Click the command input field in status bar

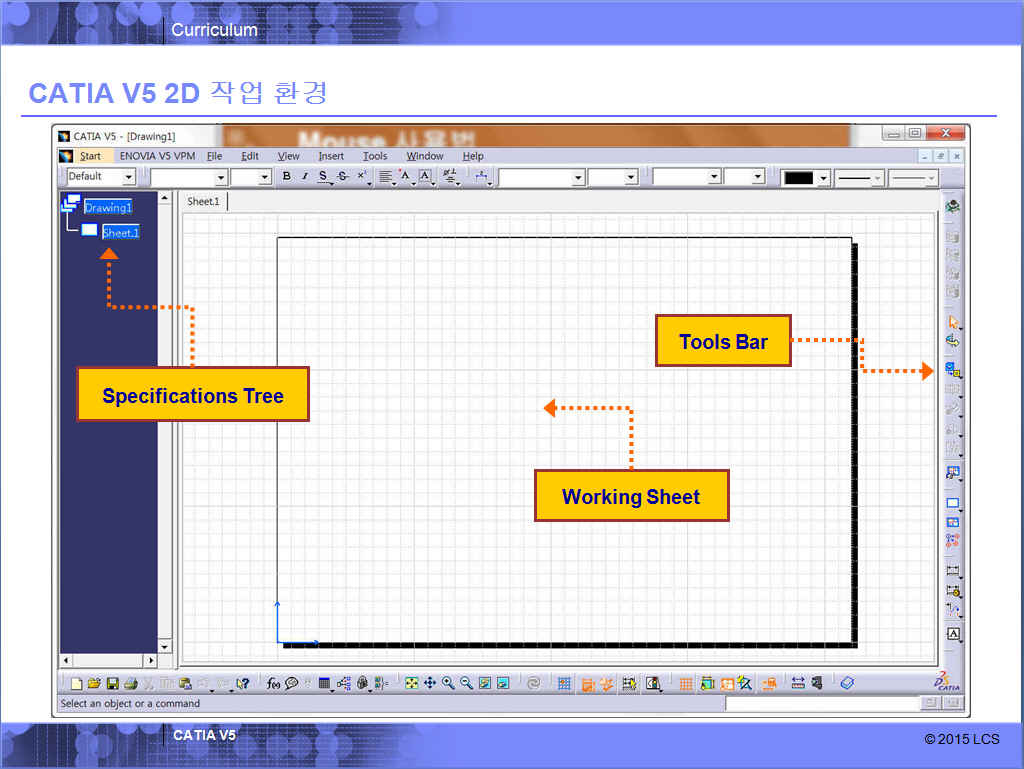(x=820, y=704)
